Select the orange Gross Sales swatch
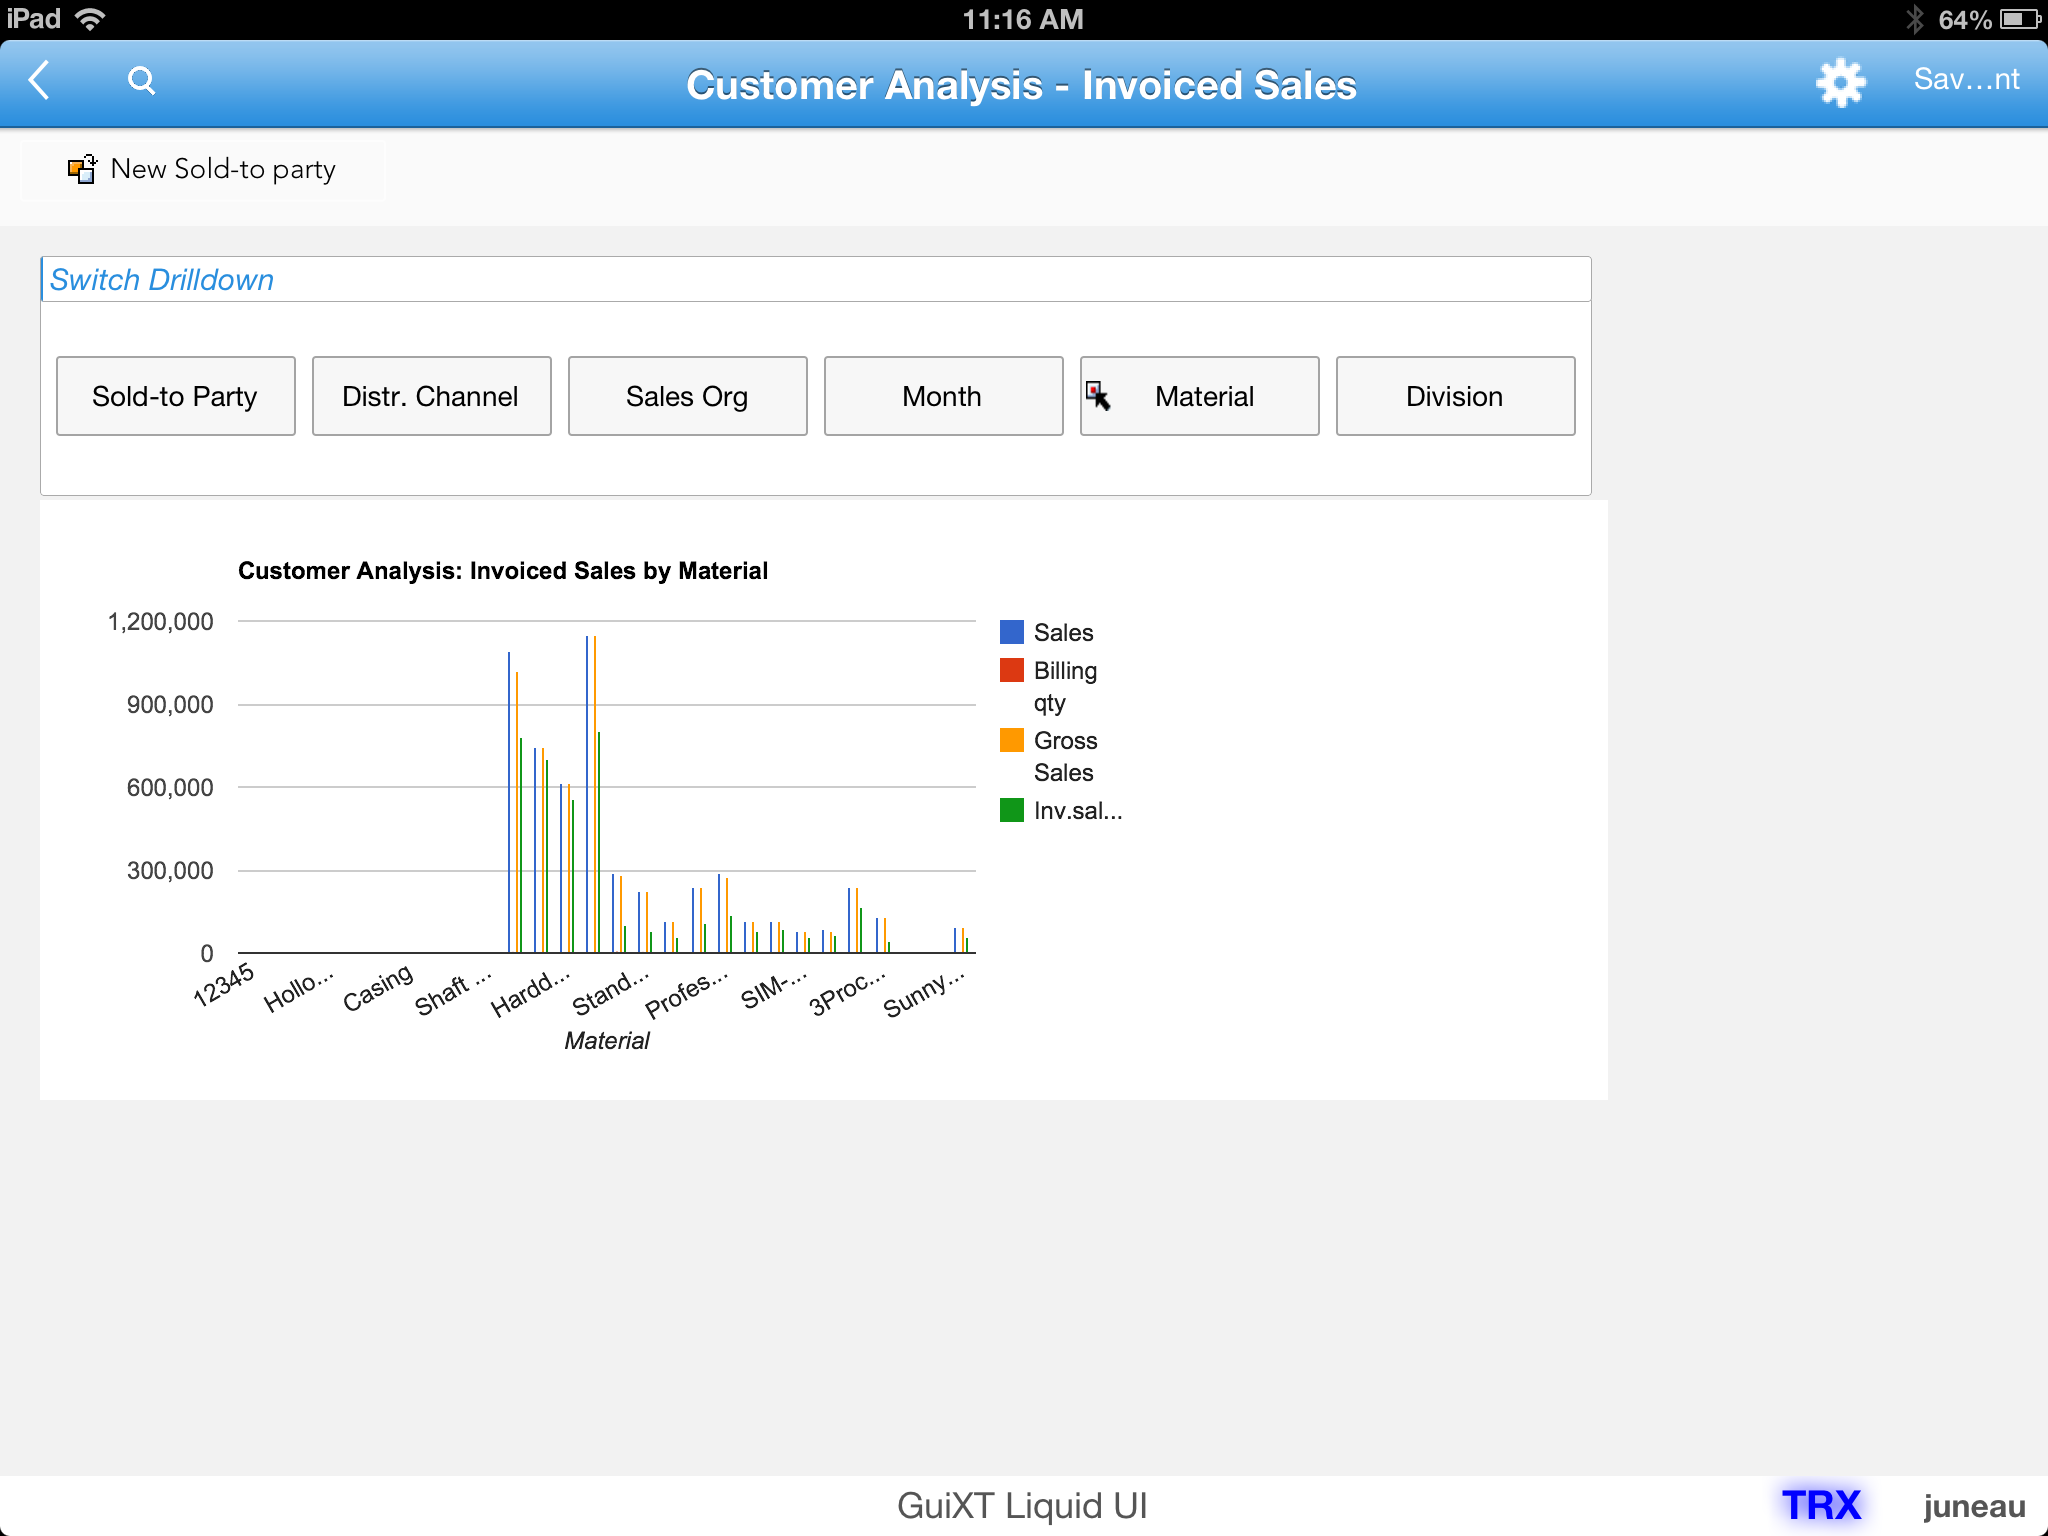 (1011, 740)
